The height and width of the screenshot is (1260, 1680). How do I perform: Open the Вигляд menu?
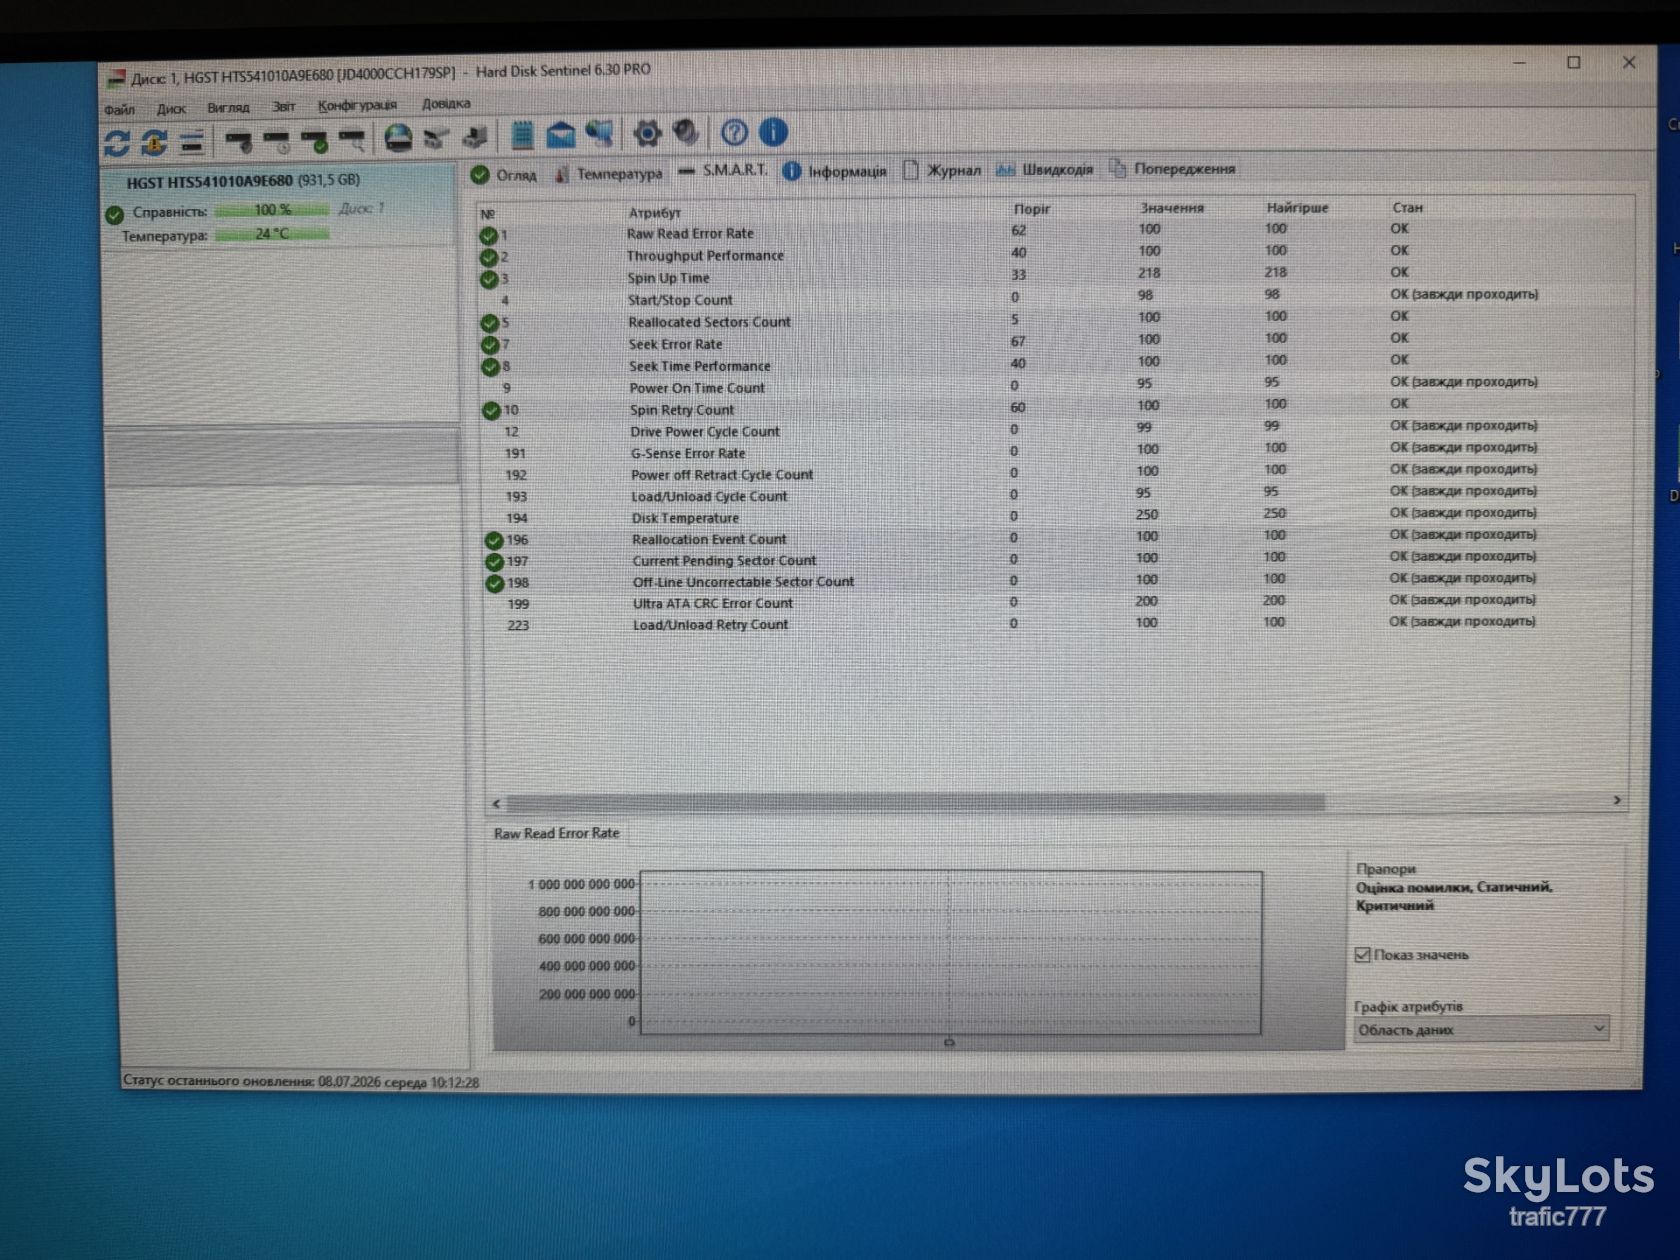pyautogui.click(x=228, y=107)
